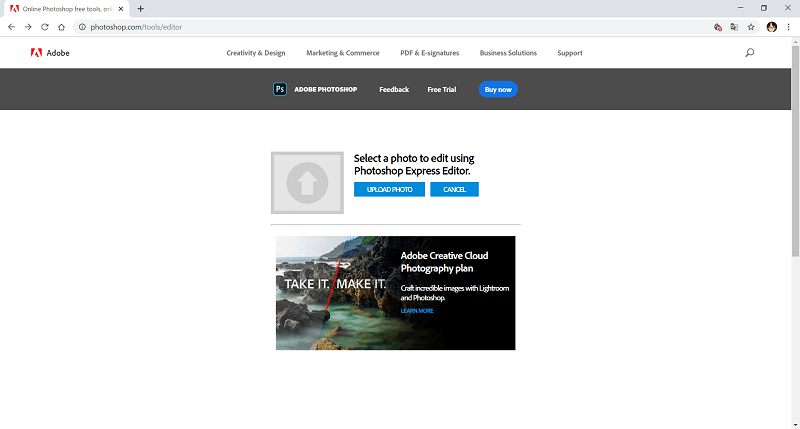This screenshot has height=429, width=800.
Task: Follow the Learn More link in ad
Action: 417,311
